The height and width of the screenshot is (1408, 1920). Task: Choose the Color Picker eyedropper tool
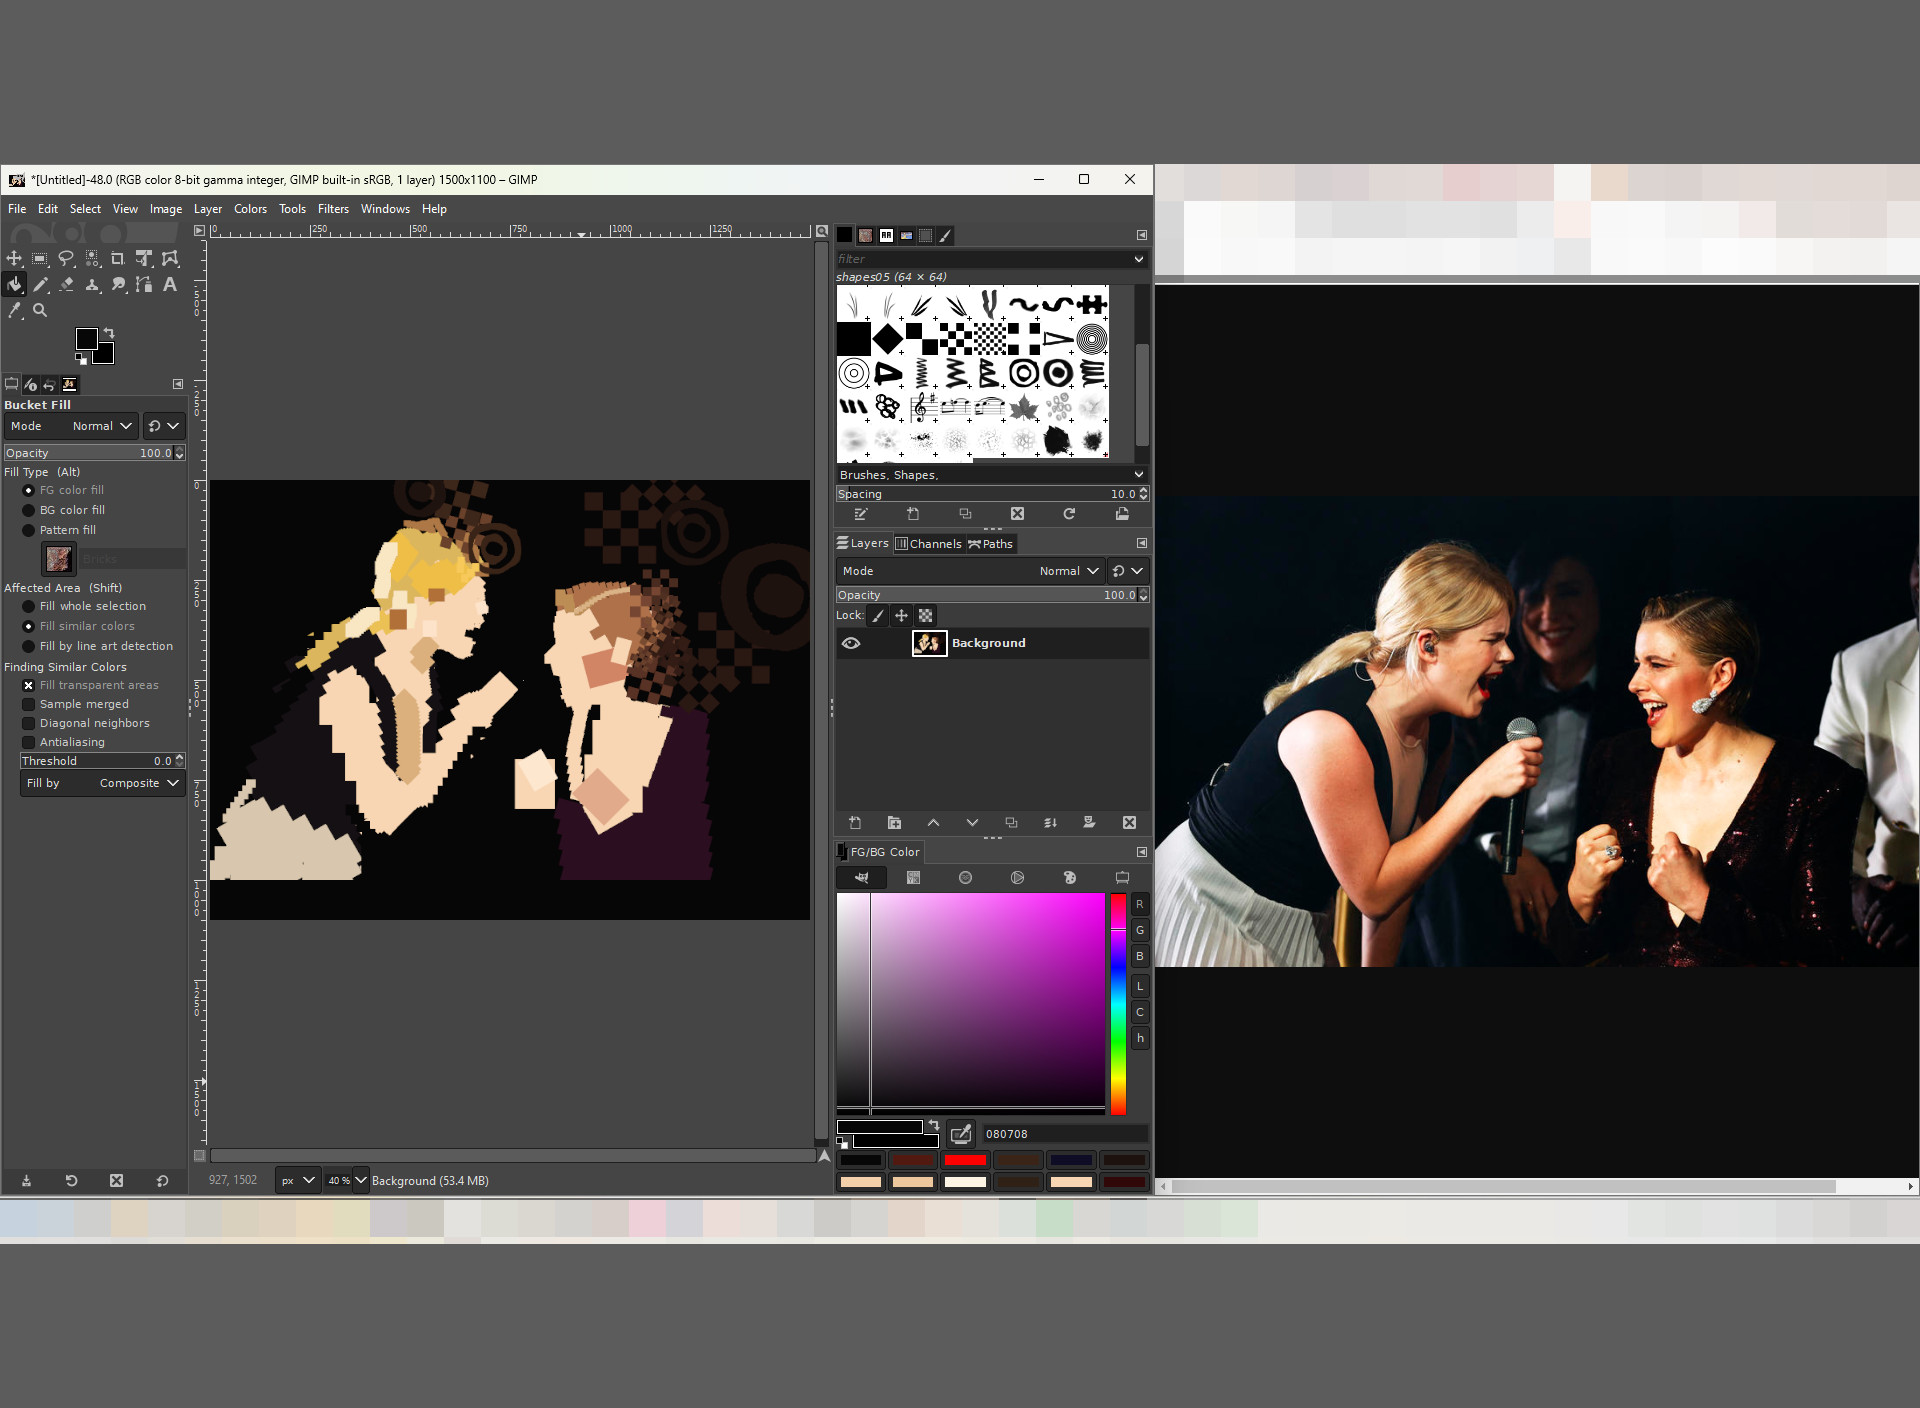click(14, 311)
